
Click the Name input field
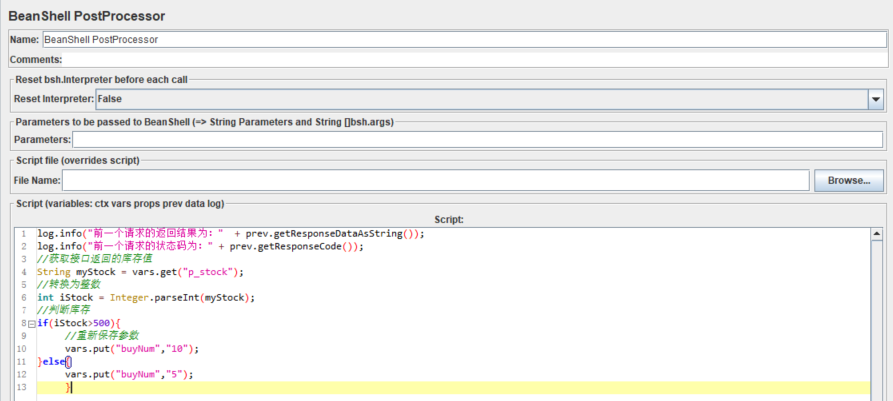tap(464, 40)
